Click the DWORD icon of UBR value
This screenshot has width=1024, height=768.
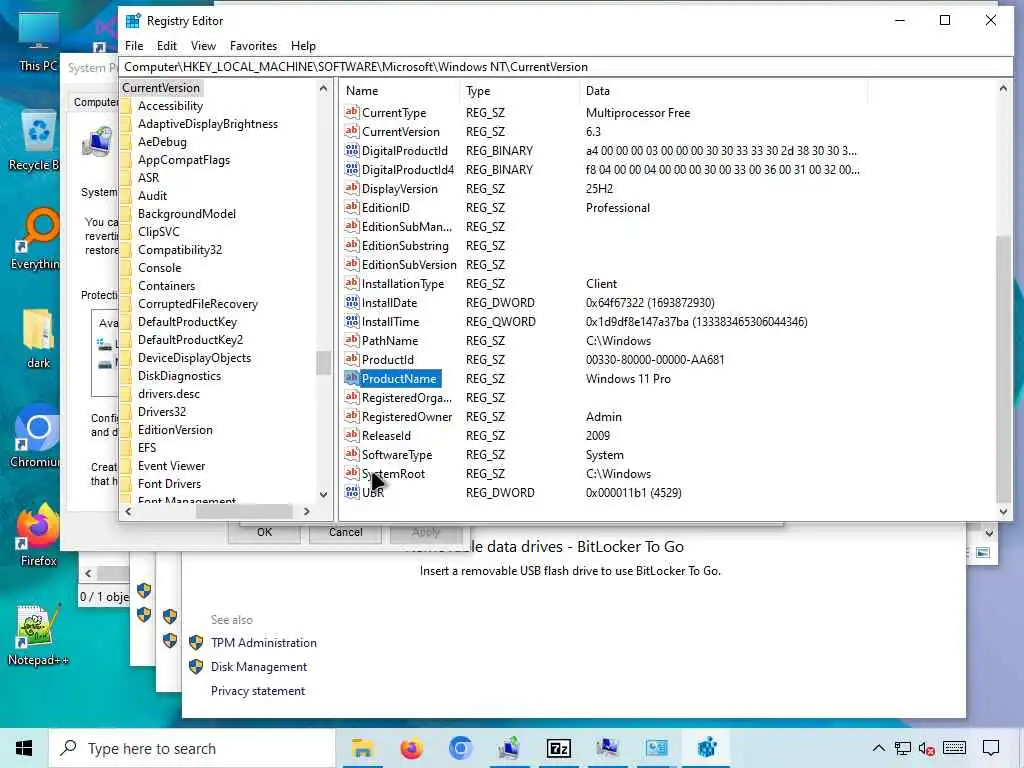[x=351, y=492]
